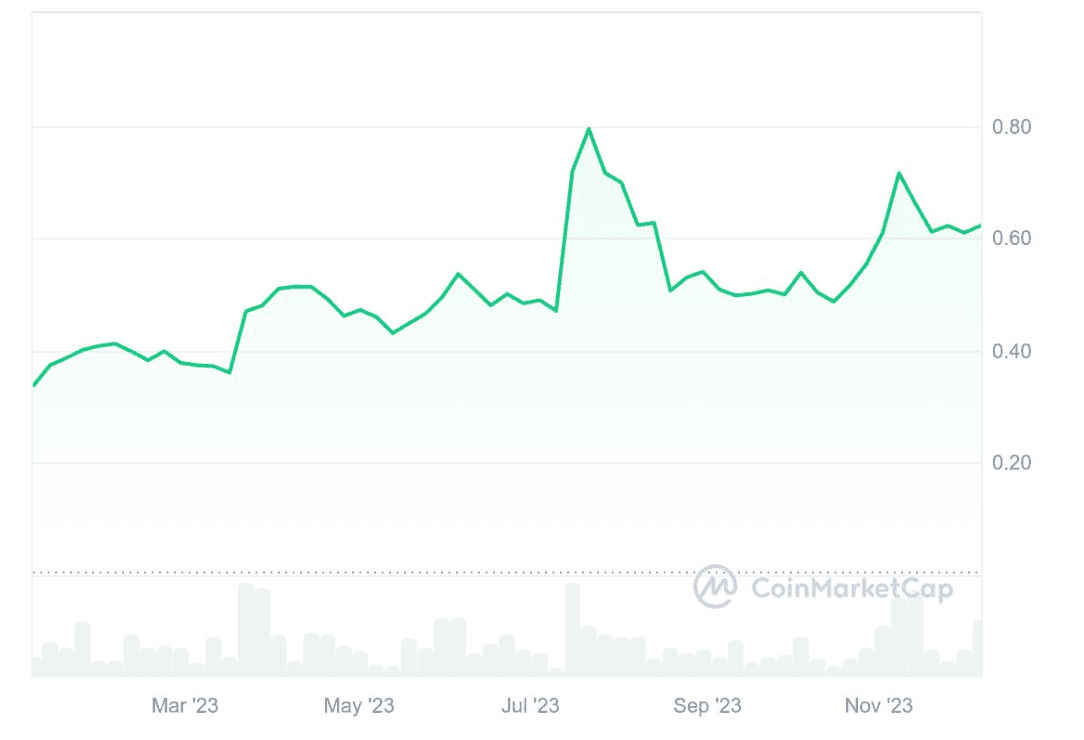This screenshot has width=1084, height=740.
Task: Click the highest price peak near 0.80
Action: (x=589, y=129)
